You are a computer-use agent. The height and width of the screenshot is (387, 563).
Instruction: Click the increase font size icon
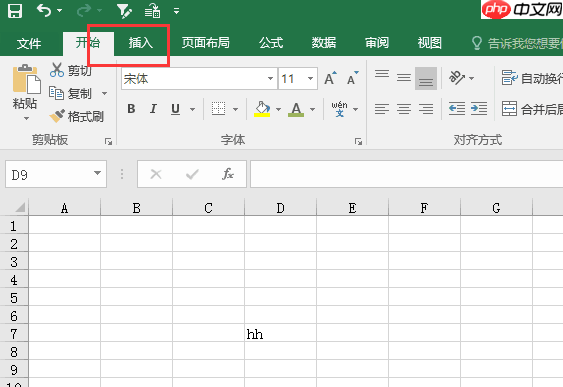click(331, 78)
